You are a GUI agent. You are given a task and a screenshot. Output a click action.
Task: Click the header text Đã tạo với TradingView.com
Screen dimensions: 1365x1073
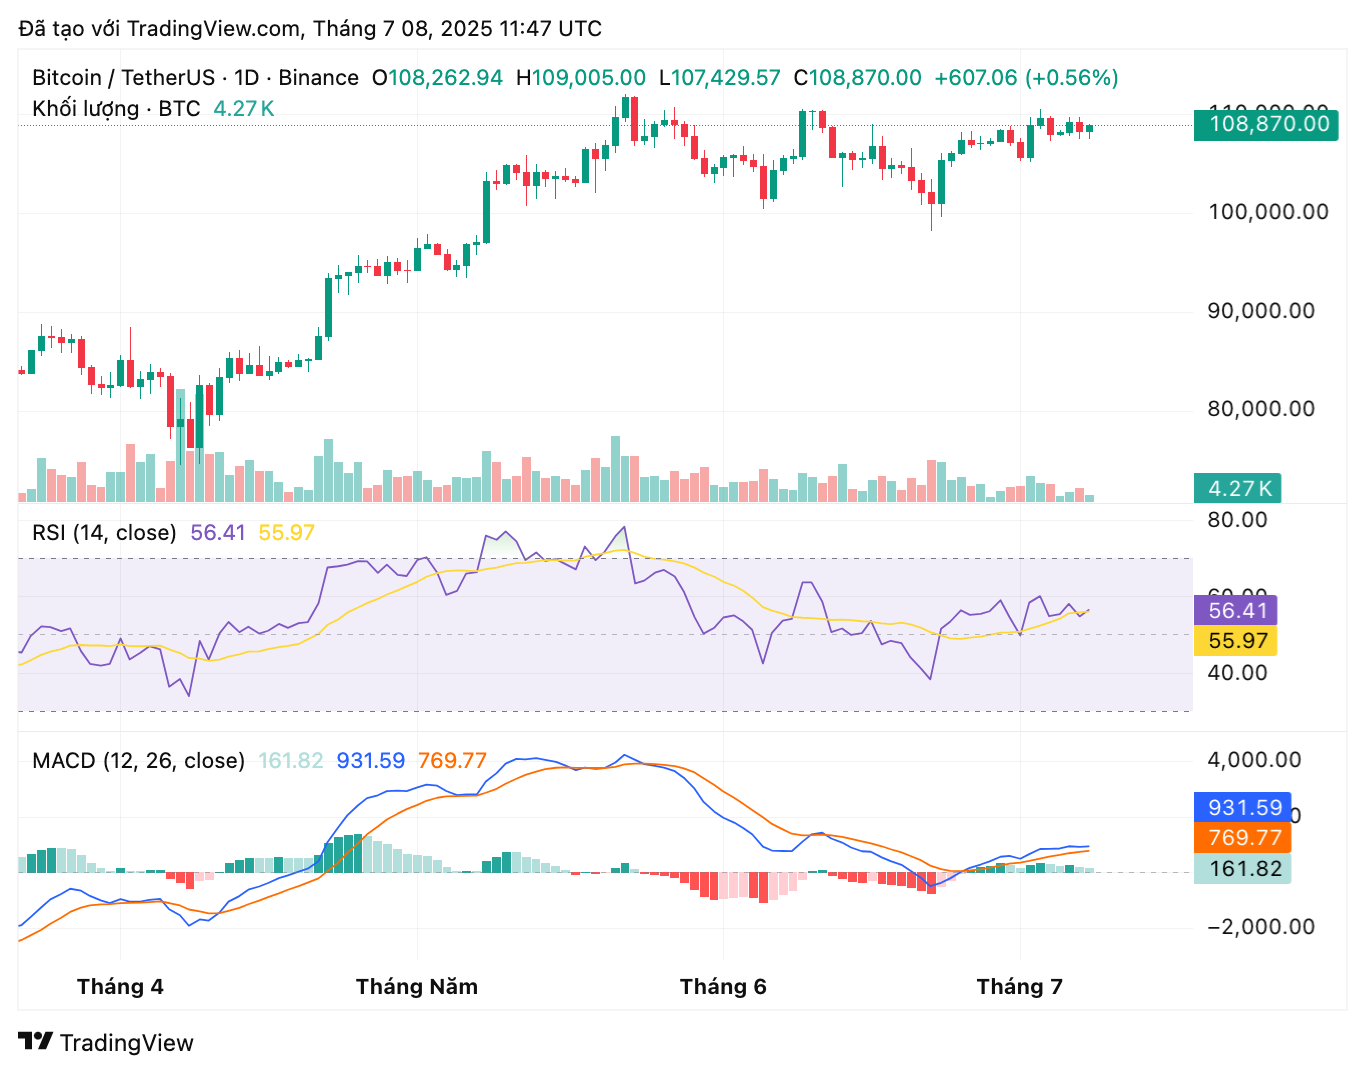coord(160,28)
